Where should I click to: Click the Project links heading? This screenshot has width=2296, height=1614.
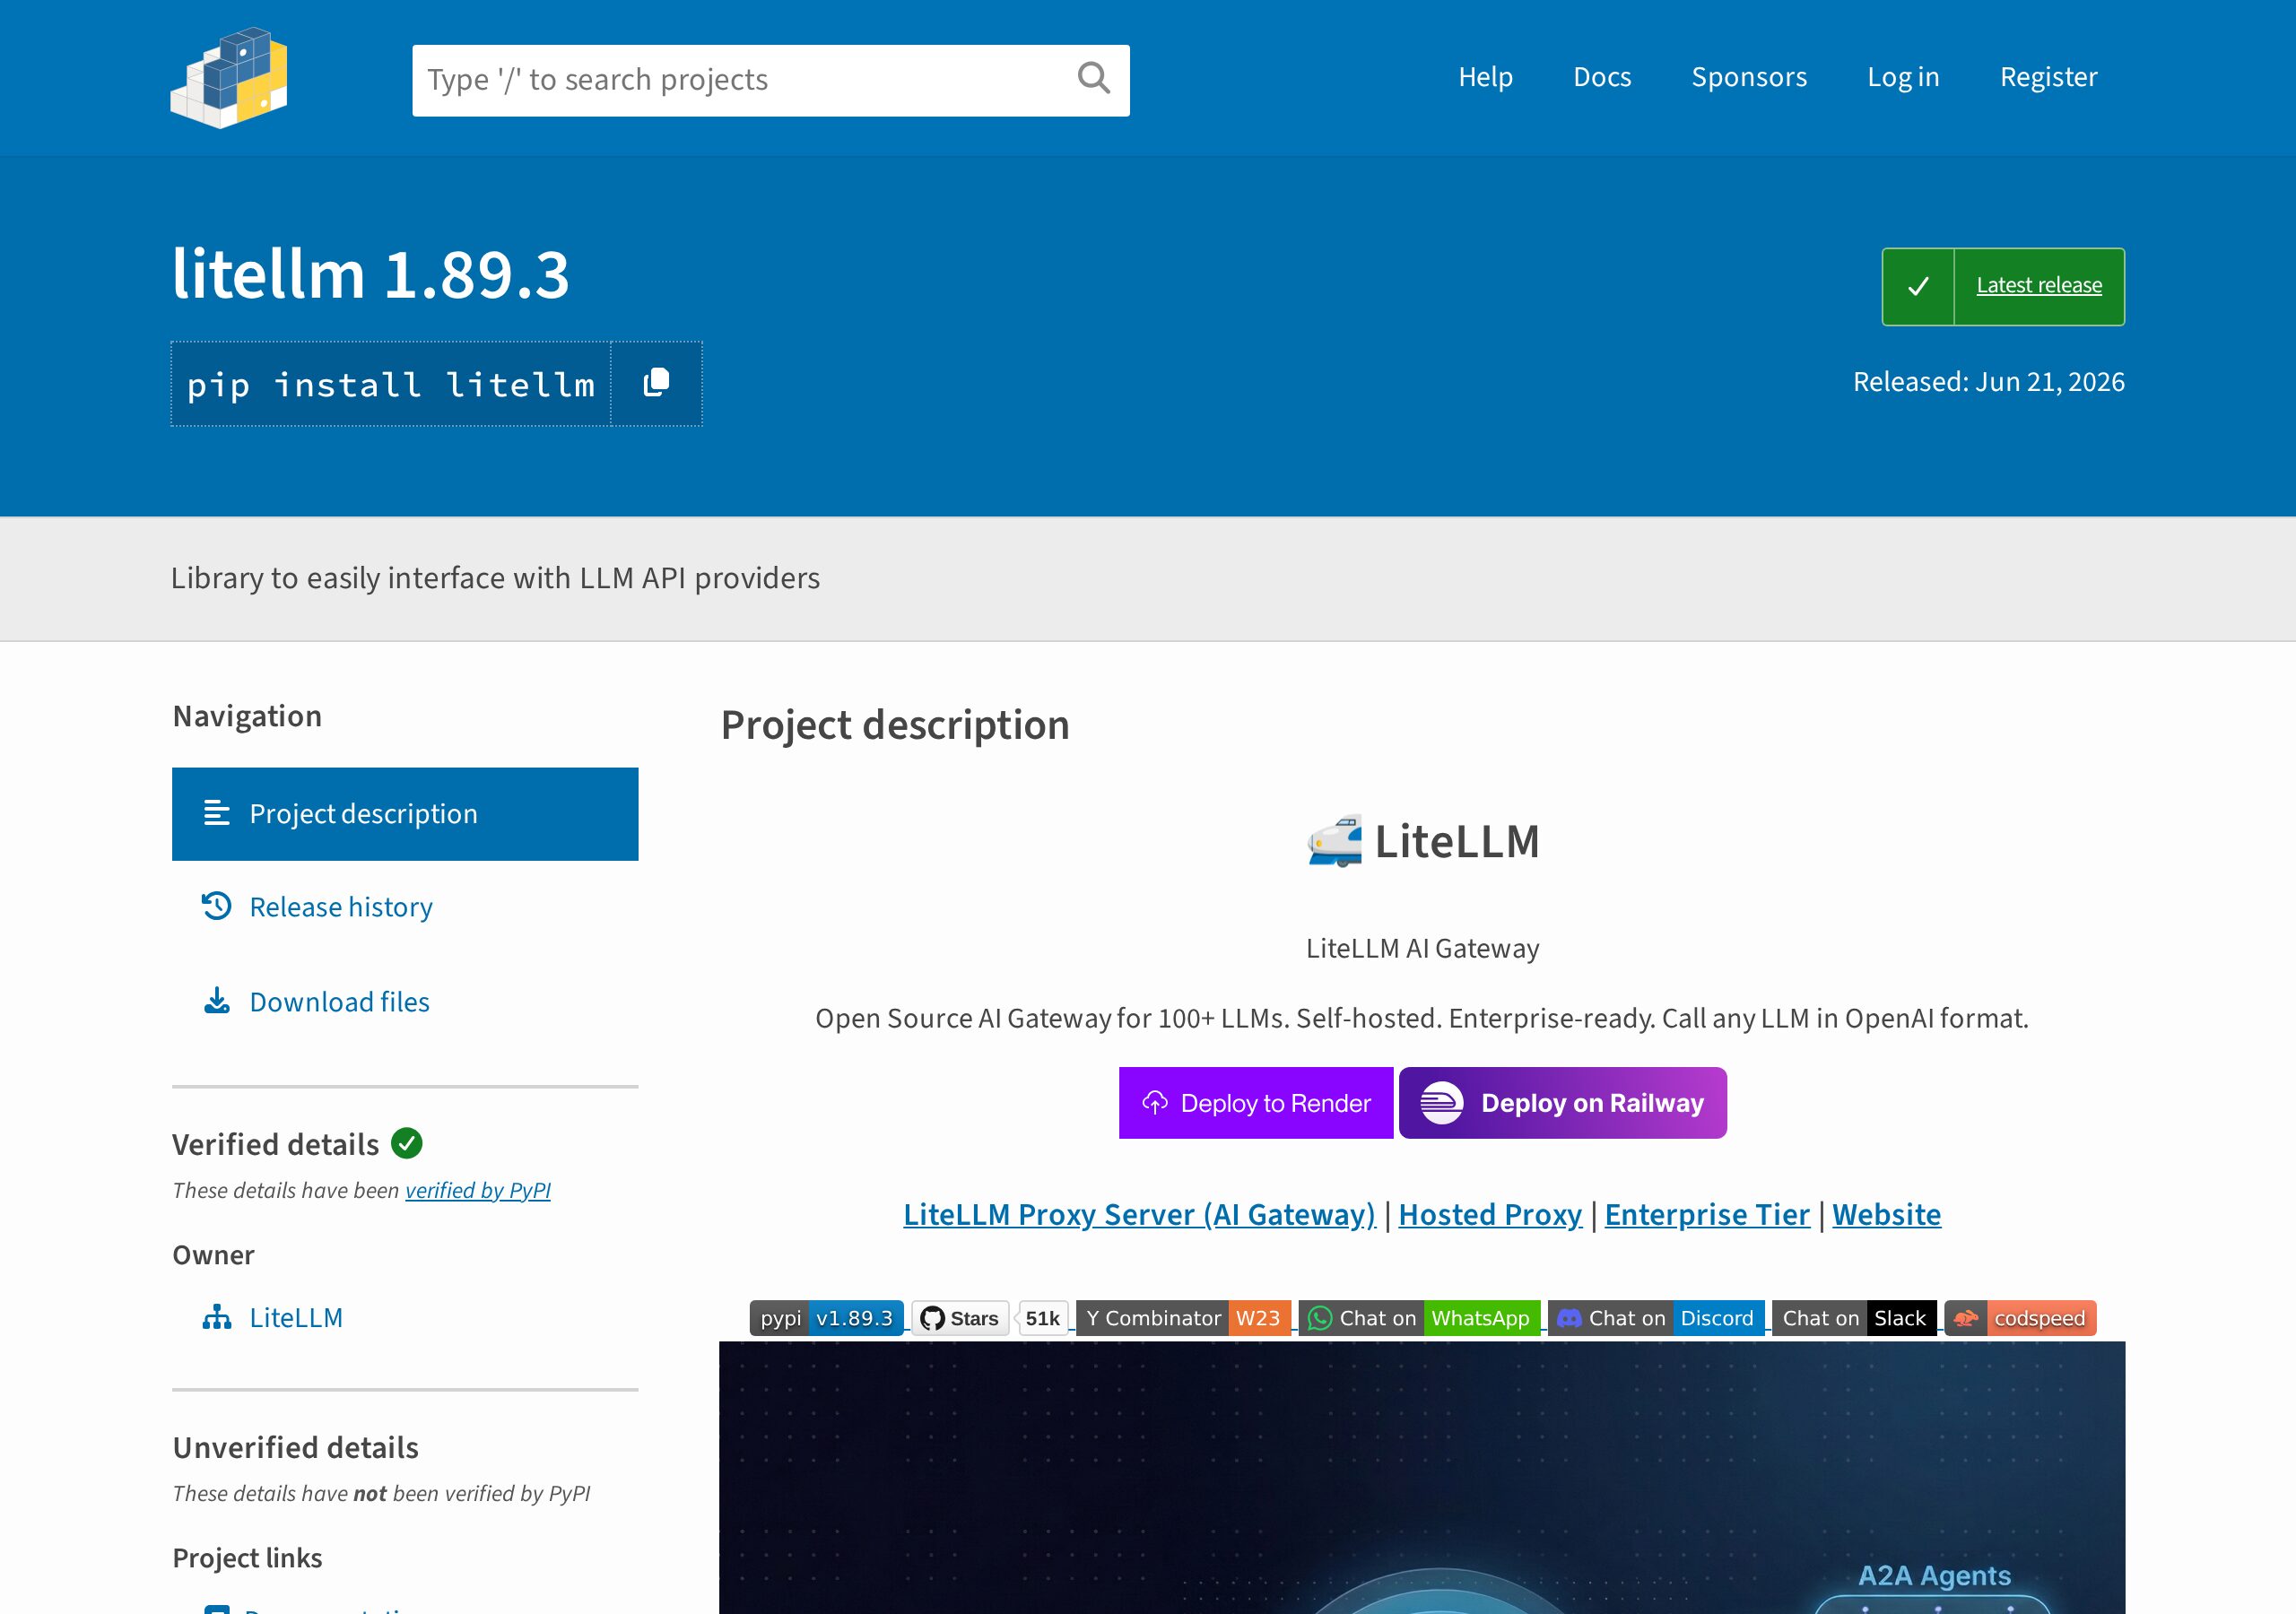click(247, 1558)
